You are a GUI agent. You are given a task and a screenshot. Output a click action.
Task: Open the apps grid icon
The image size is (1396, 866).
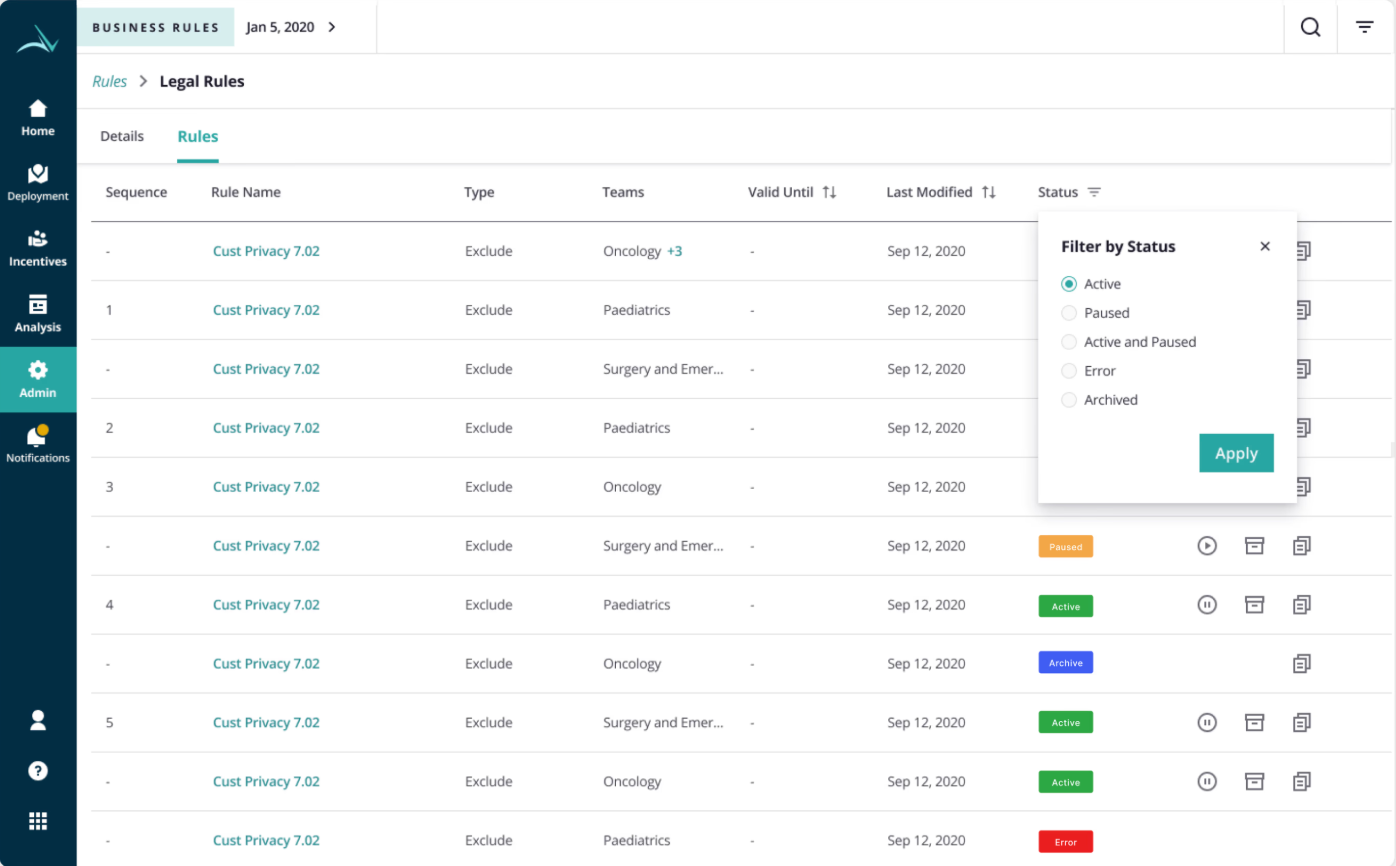[x=38, y=822]
